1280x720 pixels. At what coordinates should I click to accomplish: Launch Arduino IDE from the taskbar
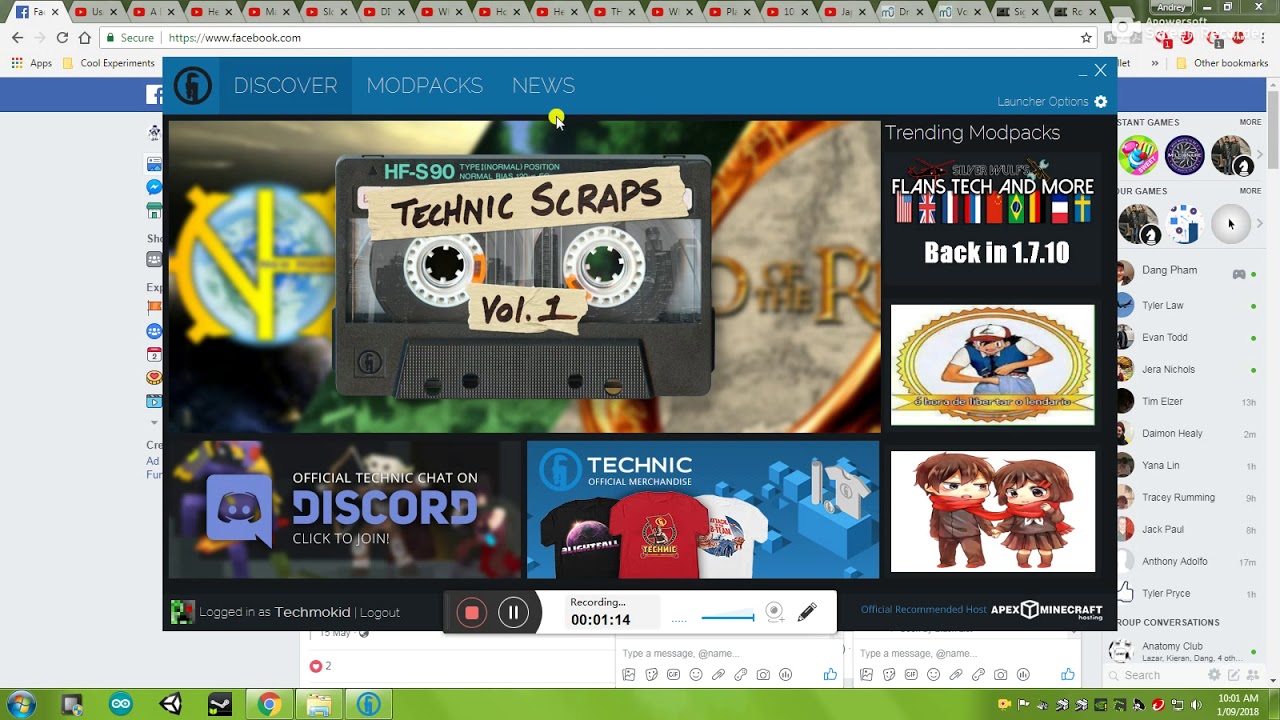(x=121, y=704)
